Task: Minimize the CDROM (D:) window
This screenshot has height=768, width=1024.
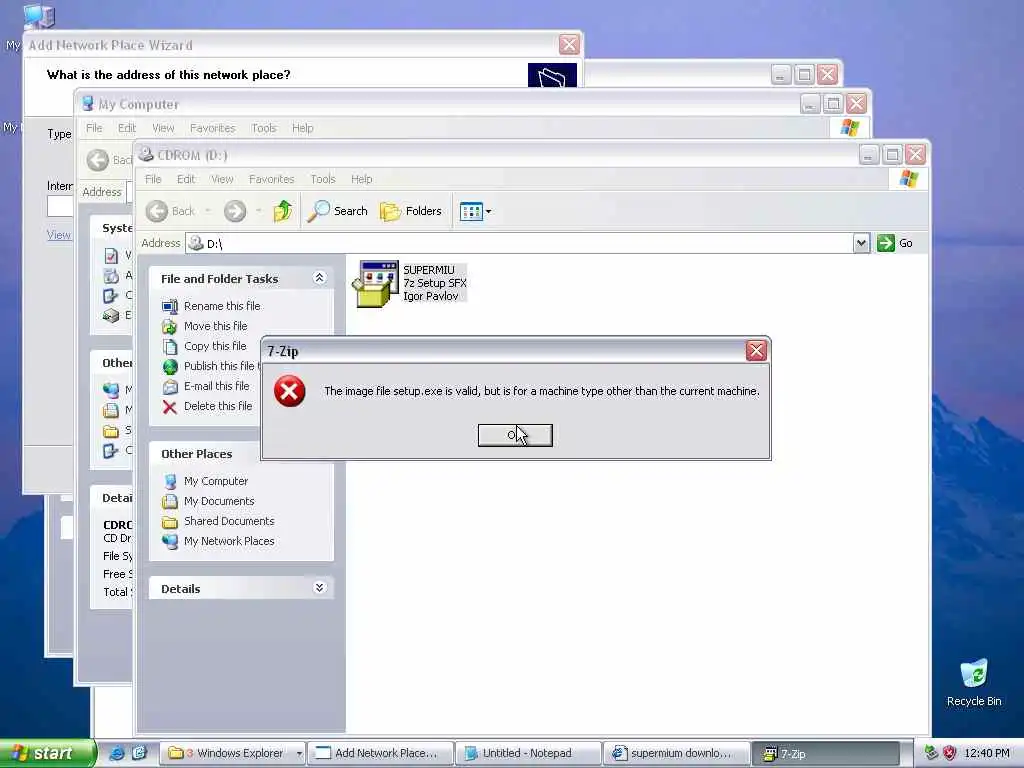Action: [868, 155]
